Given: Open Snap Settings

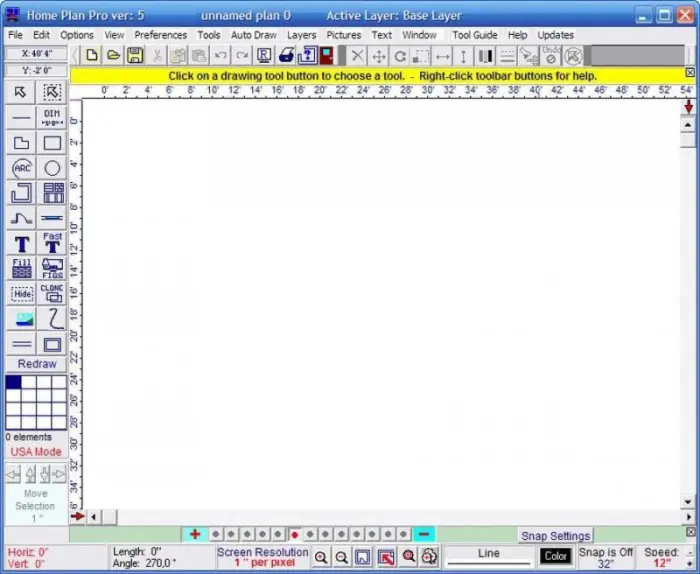Looking at the screenshot, I should [x=555, y=536].
